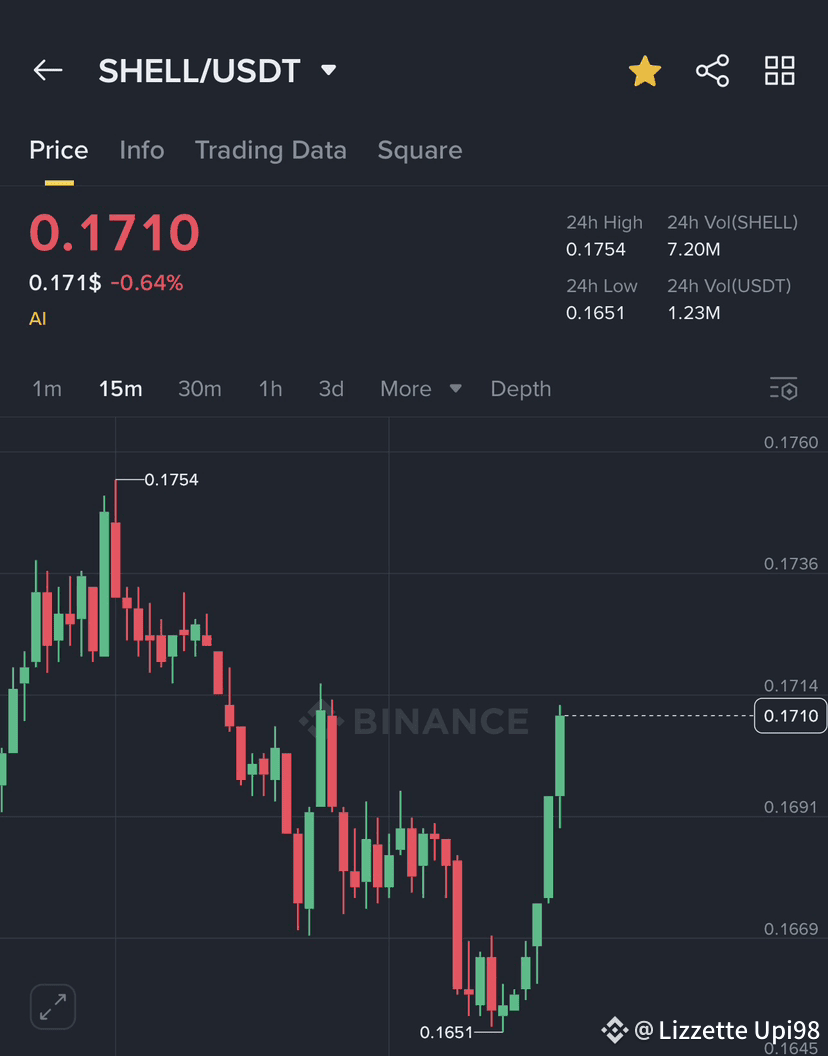The height and width of the screenshot is (1056, 828).
Task: Tap the AI label under the price
Action: pos(38,318)
